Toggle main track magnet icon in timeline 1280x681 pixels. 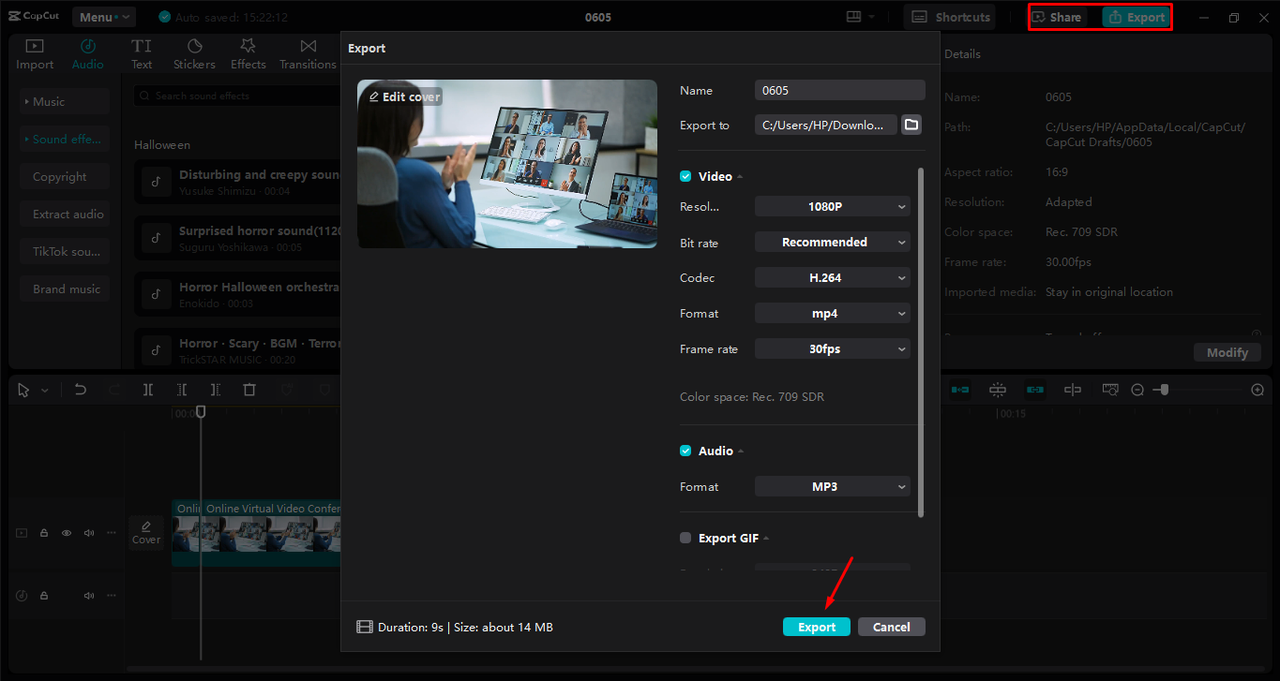point(960,390)
